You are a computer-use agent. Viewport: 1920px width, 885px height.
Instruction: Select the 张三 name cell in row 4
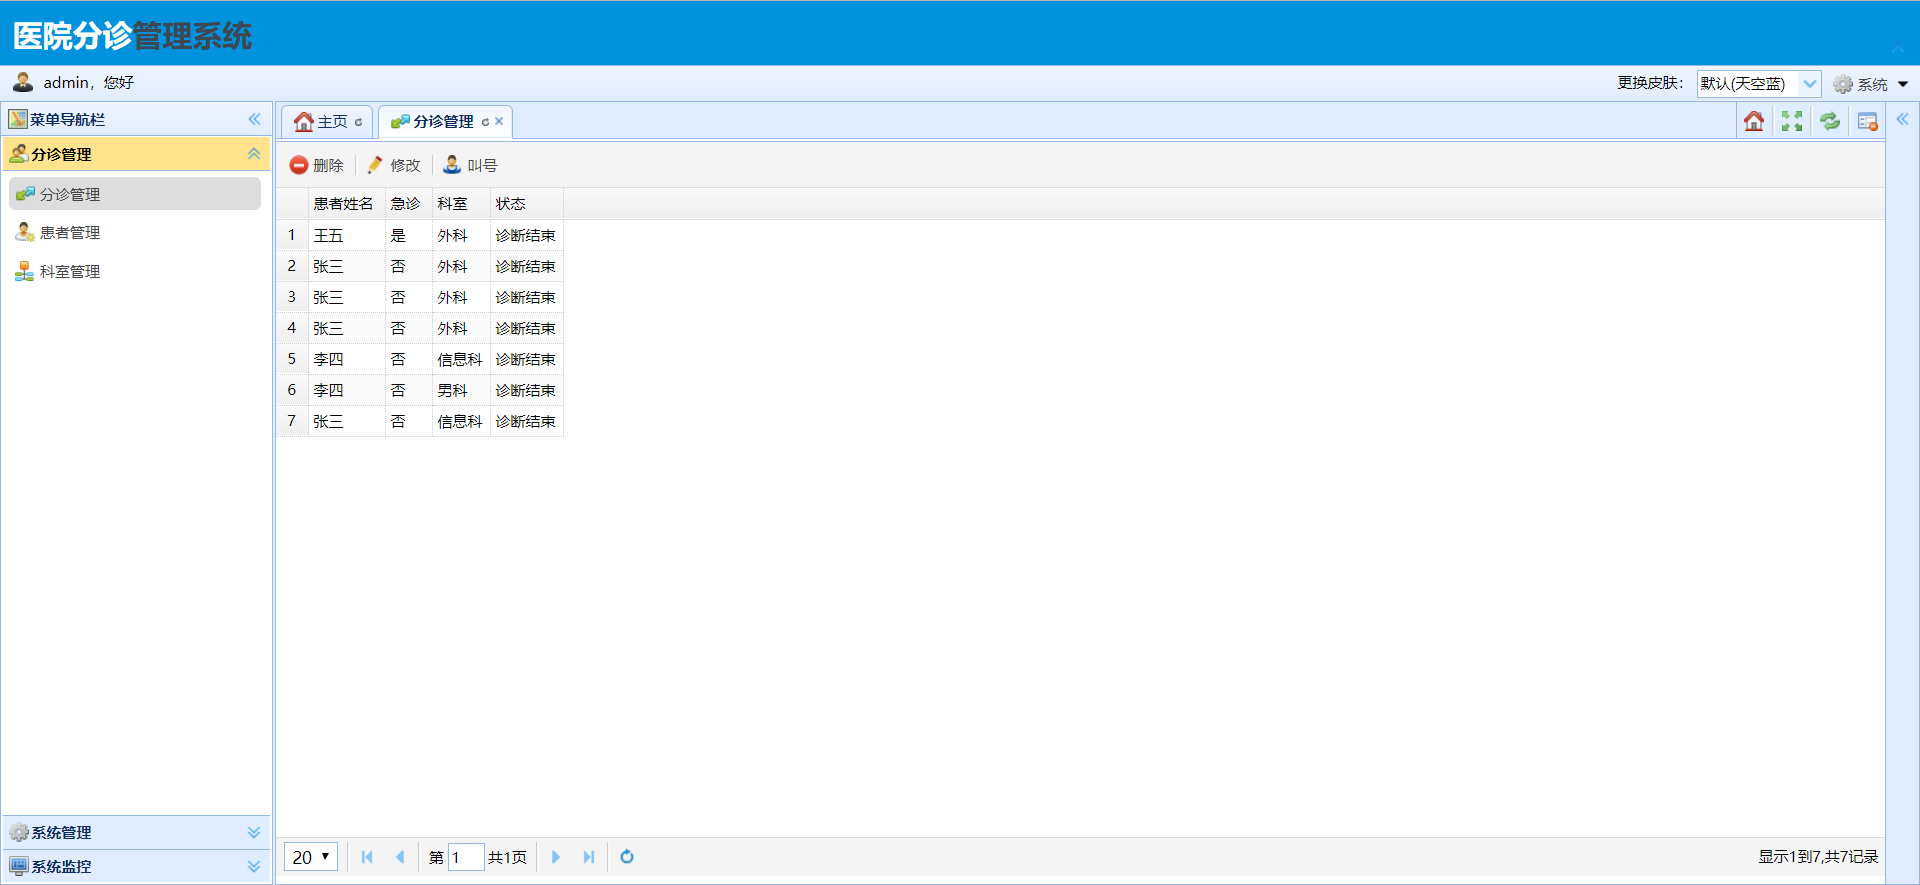(346, 329)
